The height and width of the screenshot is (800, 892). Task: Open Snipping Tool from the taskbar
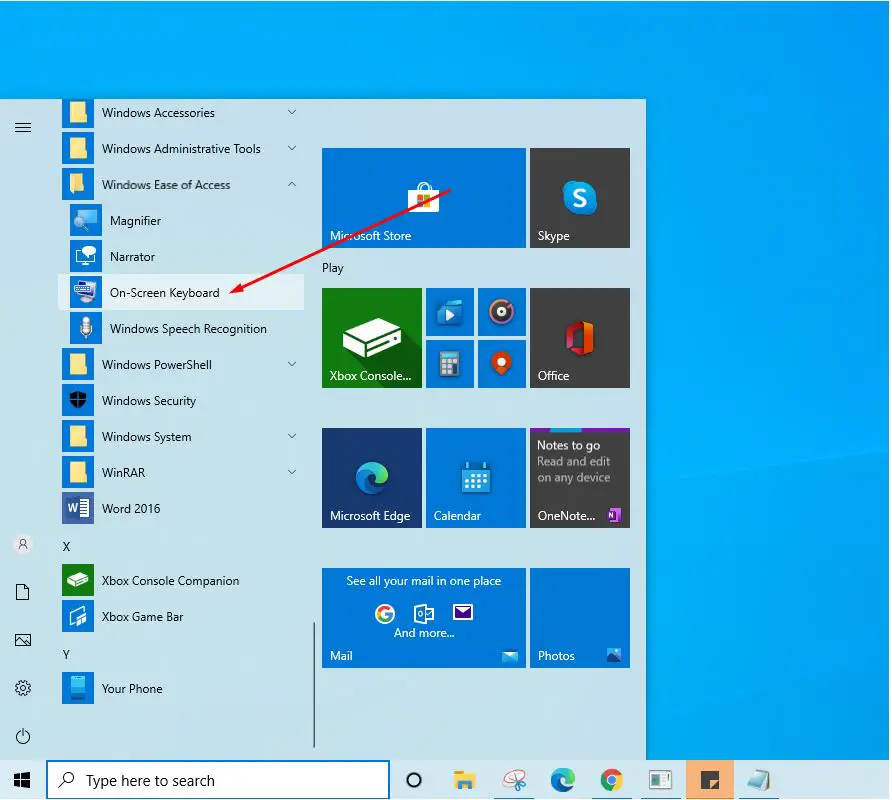click(514, 780)
